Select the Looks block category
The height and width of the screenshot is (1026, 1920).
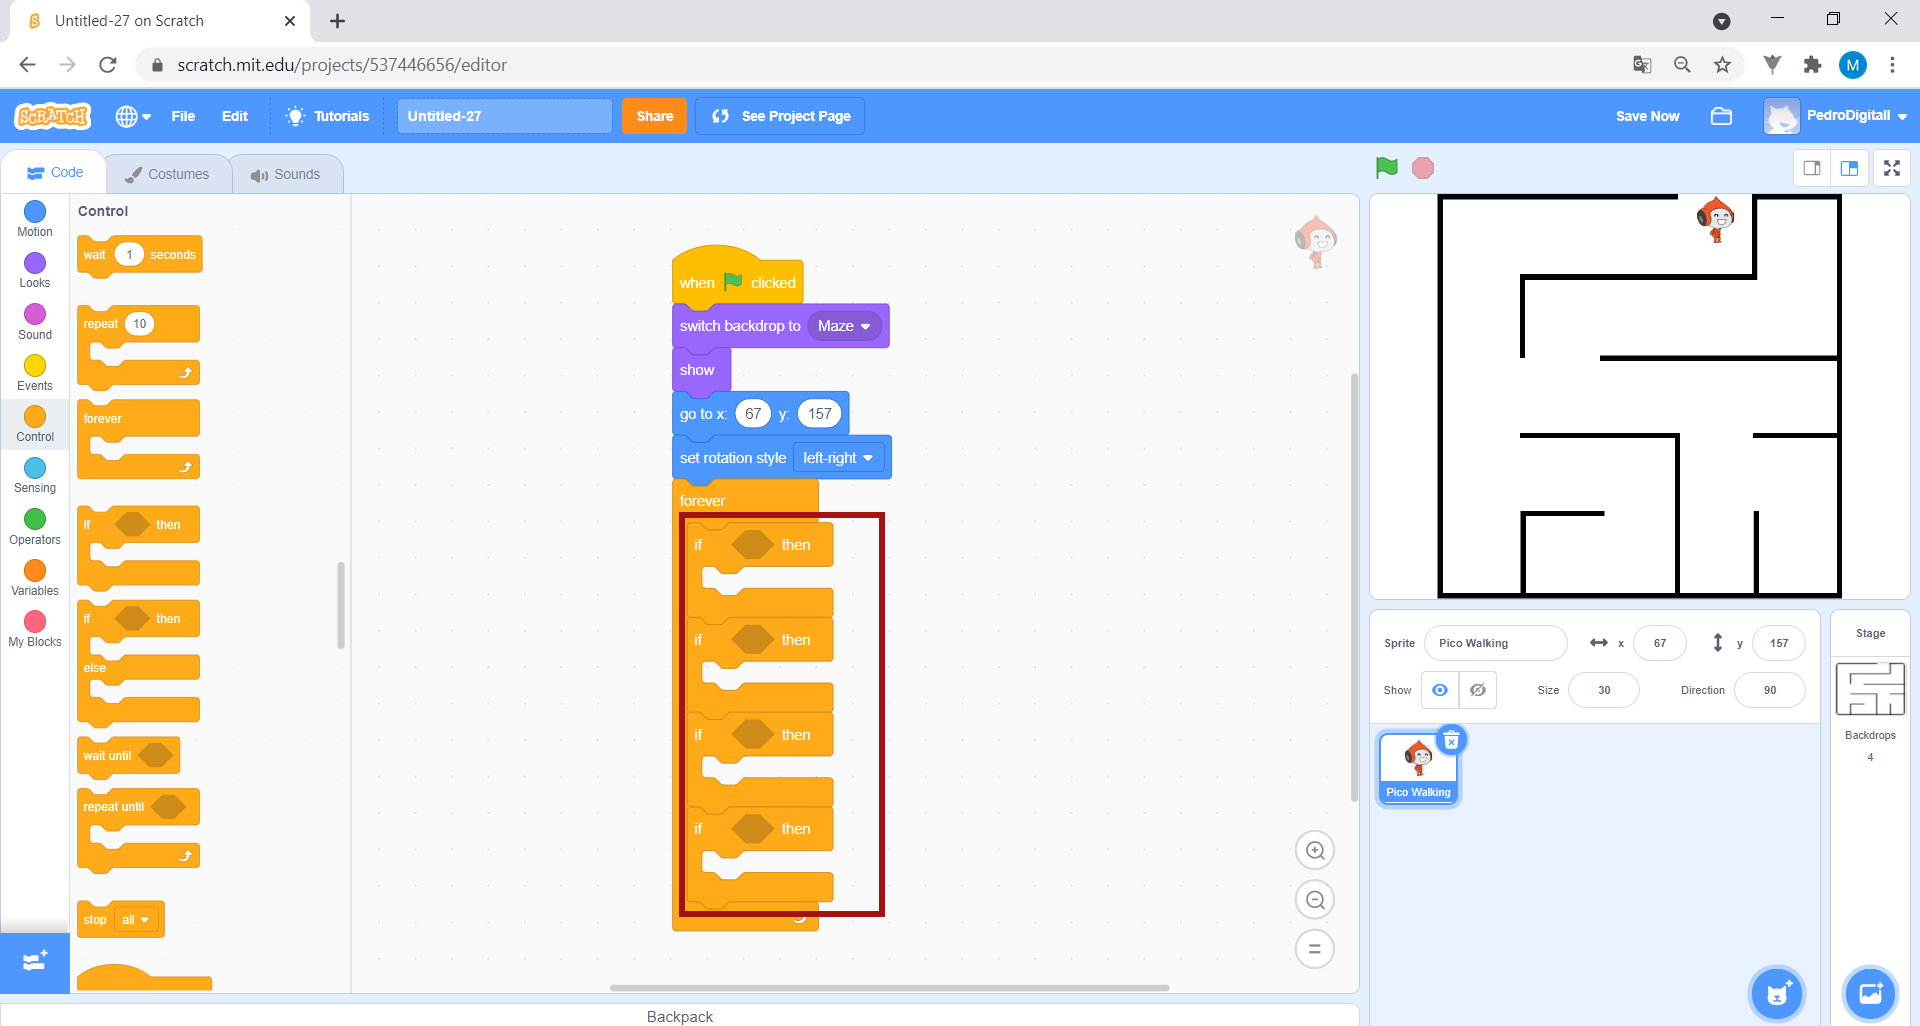pyautogui.click(x=35, y=270)
